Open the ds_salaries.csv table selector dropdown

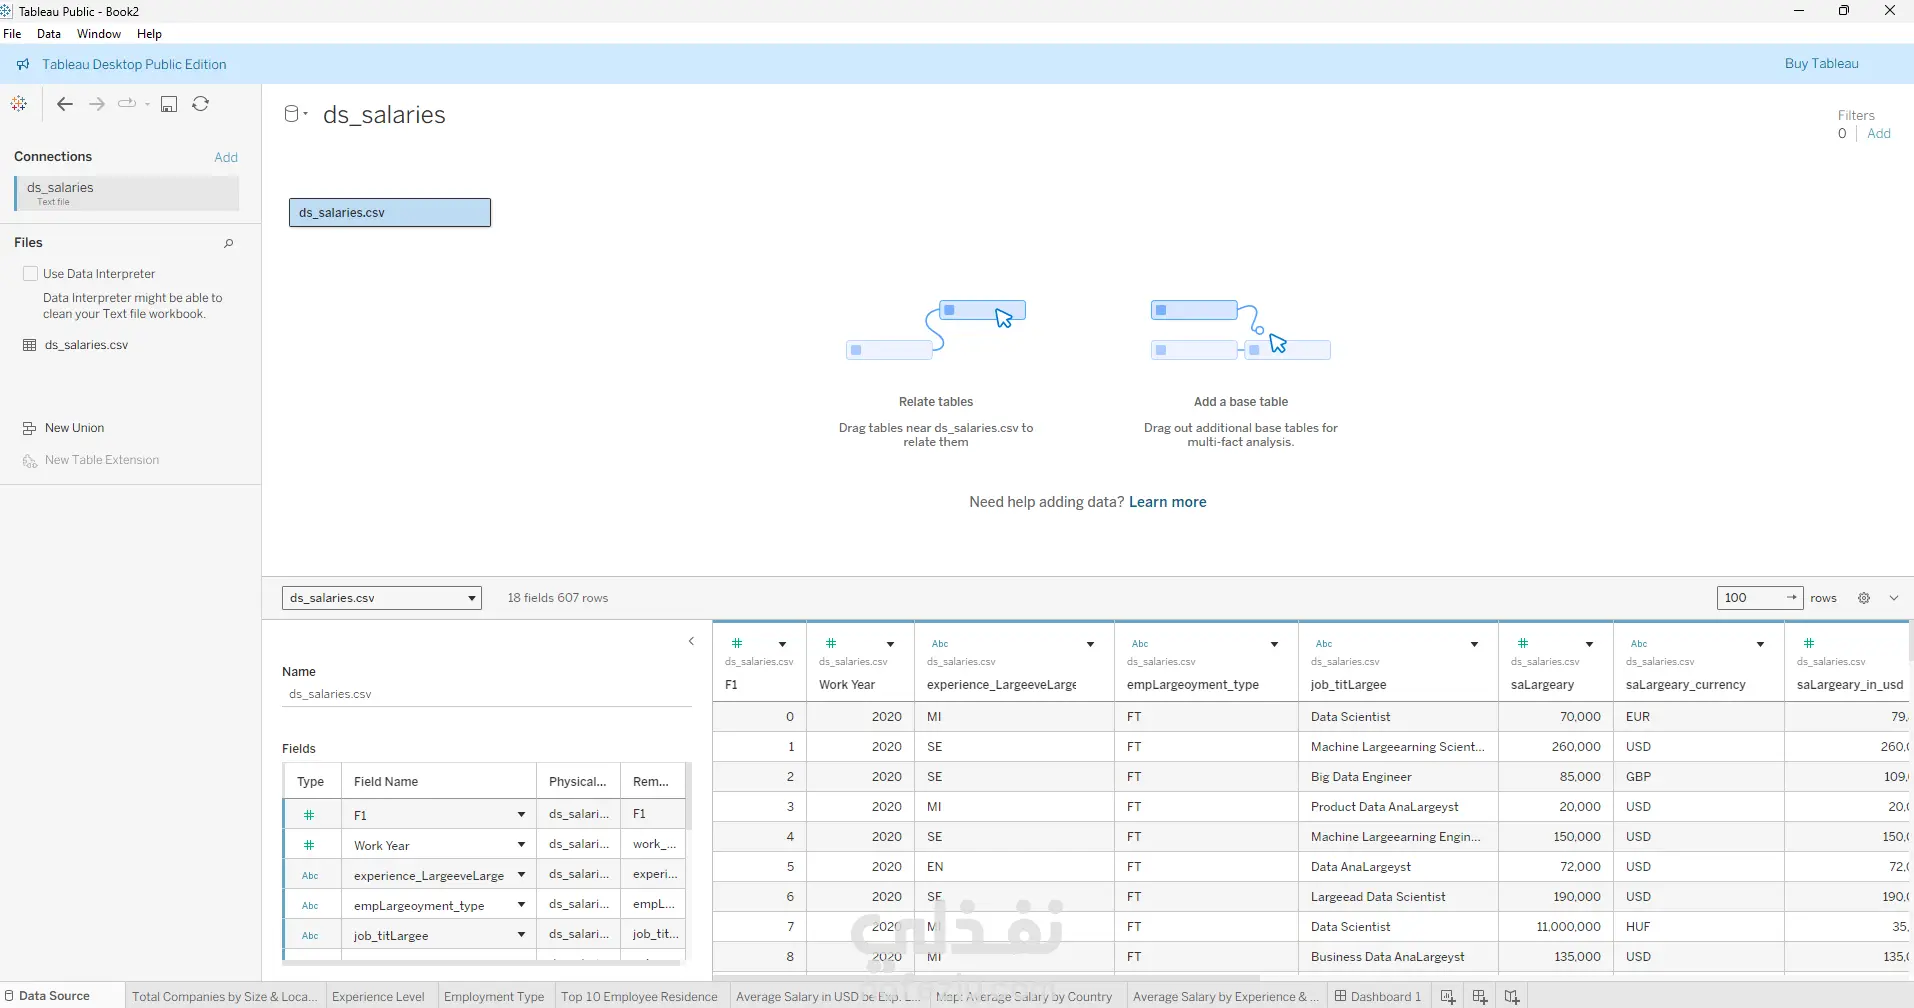[x=382, y=598]
